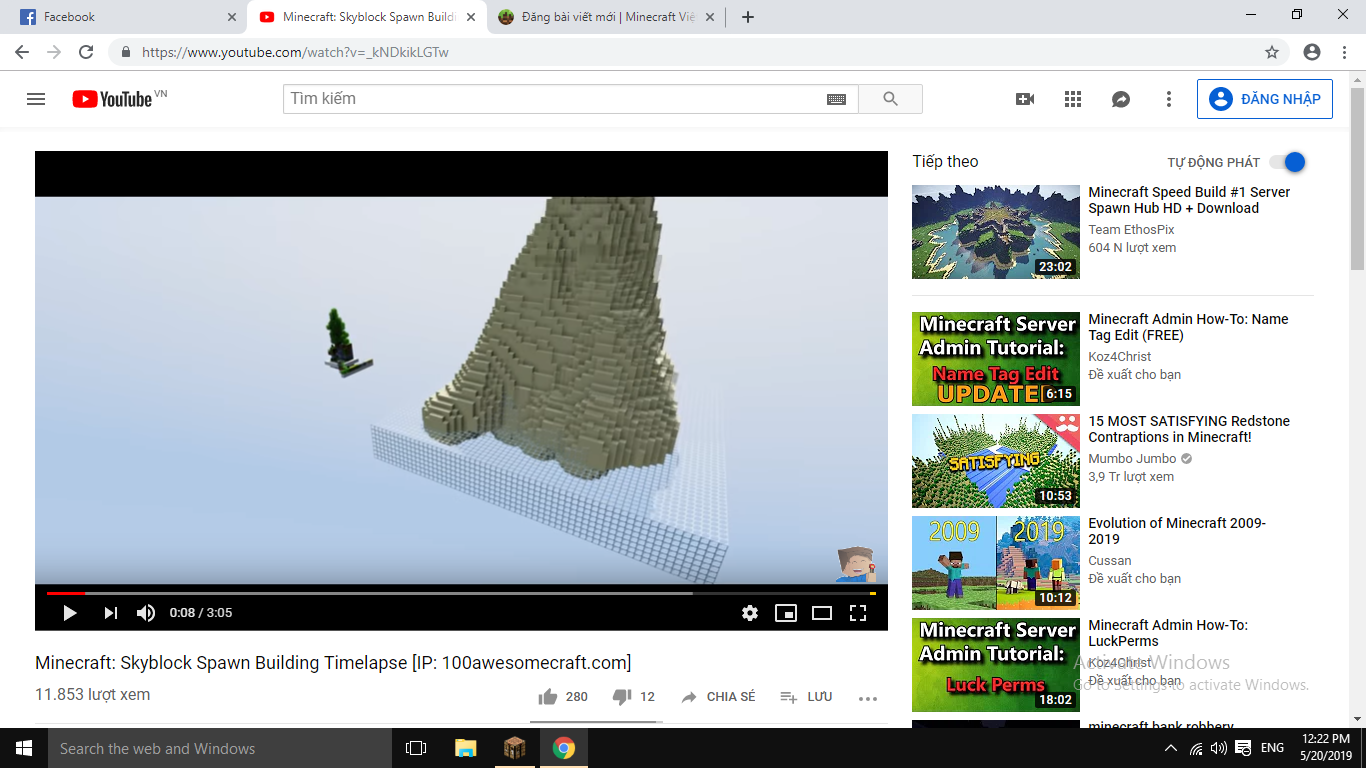Bookmark this page with the star
The width and height of the screenshot is (1366, 768).
1272,52
